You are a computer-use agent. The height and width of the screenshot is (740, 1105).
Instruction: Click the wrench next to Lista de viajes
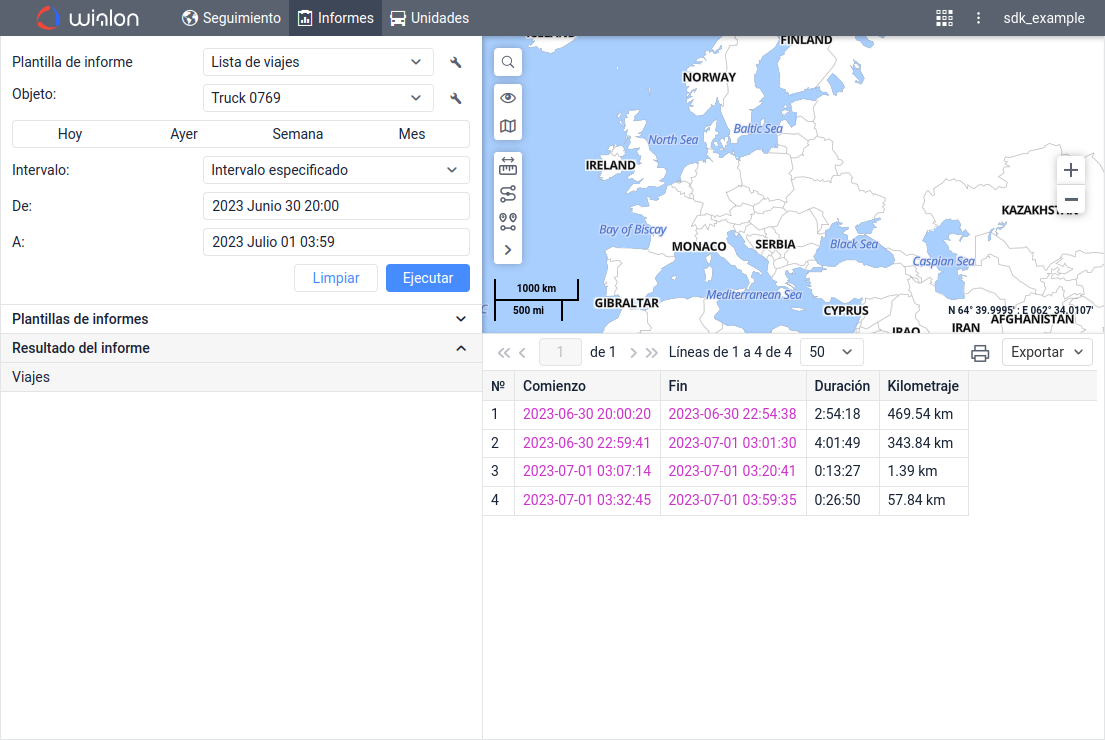(456, 63)
